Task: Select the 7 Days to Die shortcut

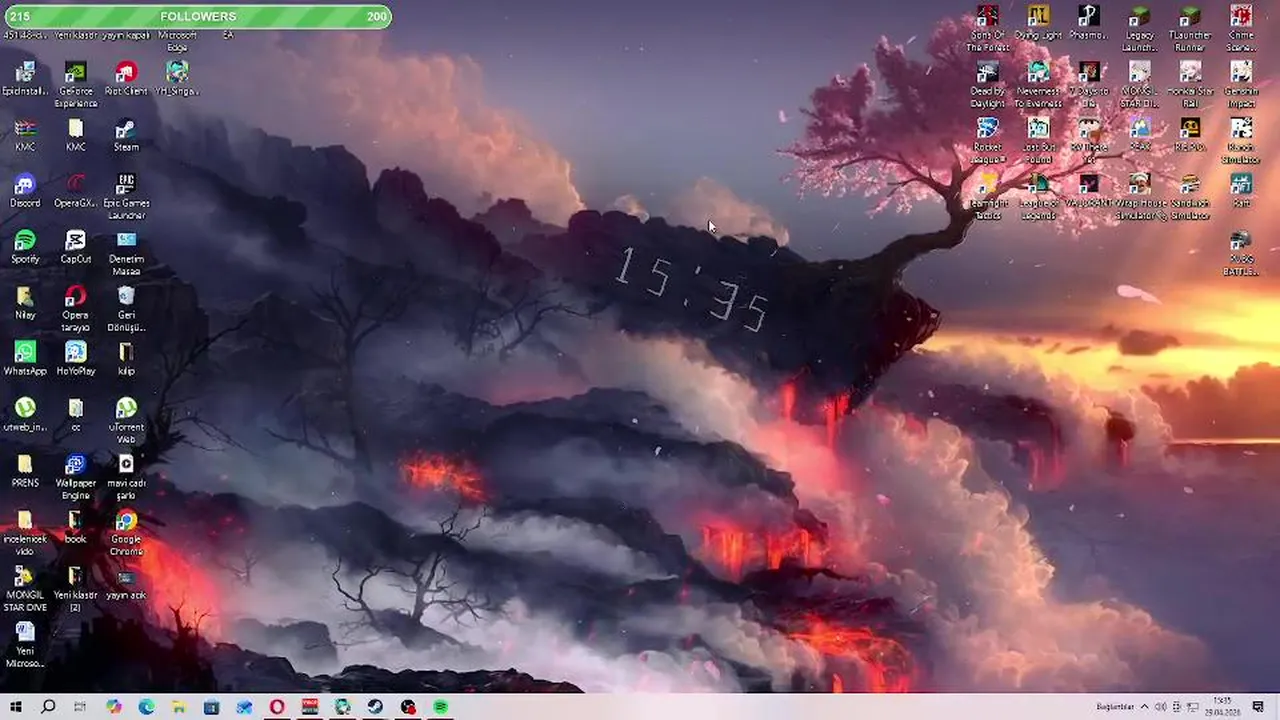Action: (1089, 84)
